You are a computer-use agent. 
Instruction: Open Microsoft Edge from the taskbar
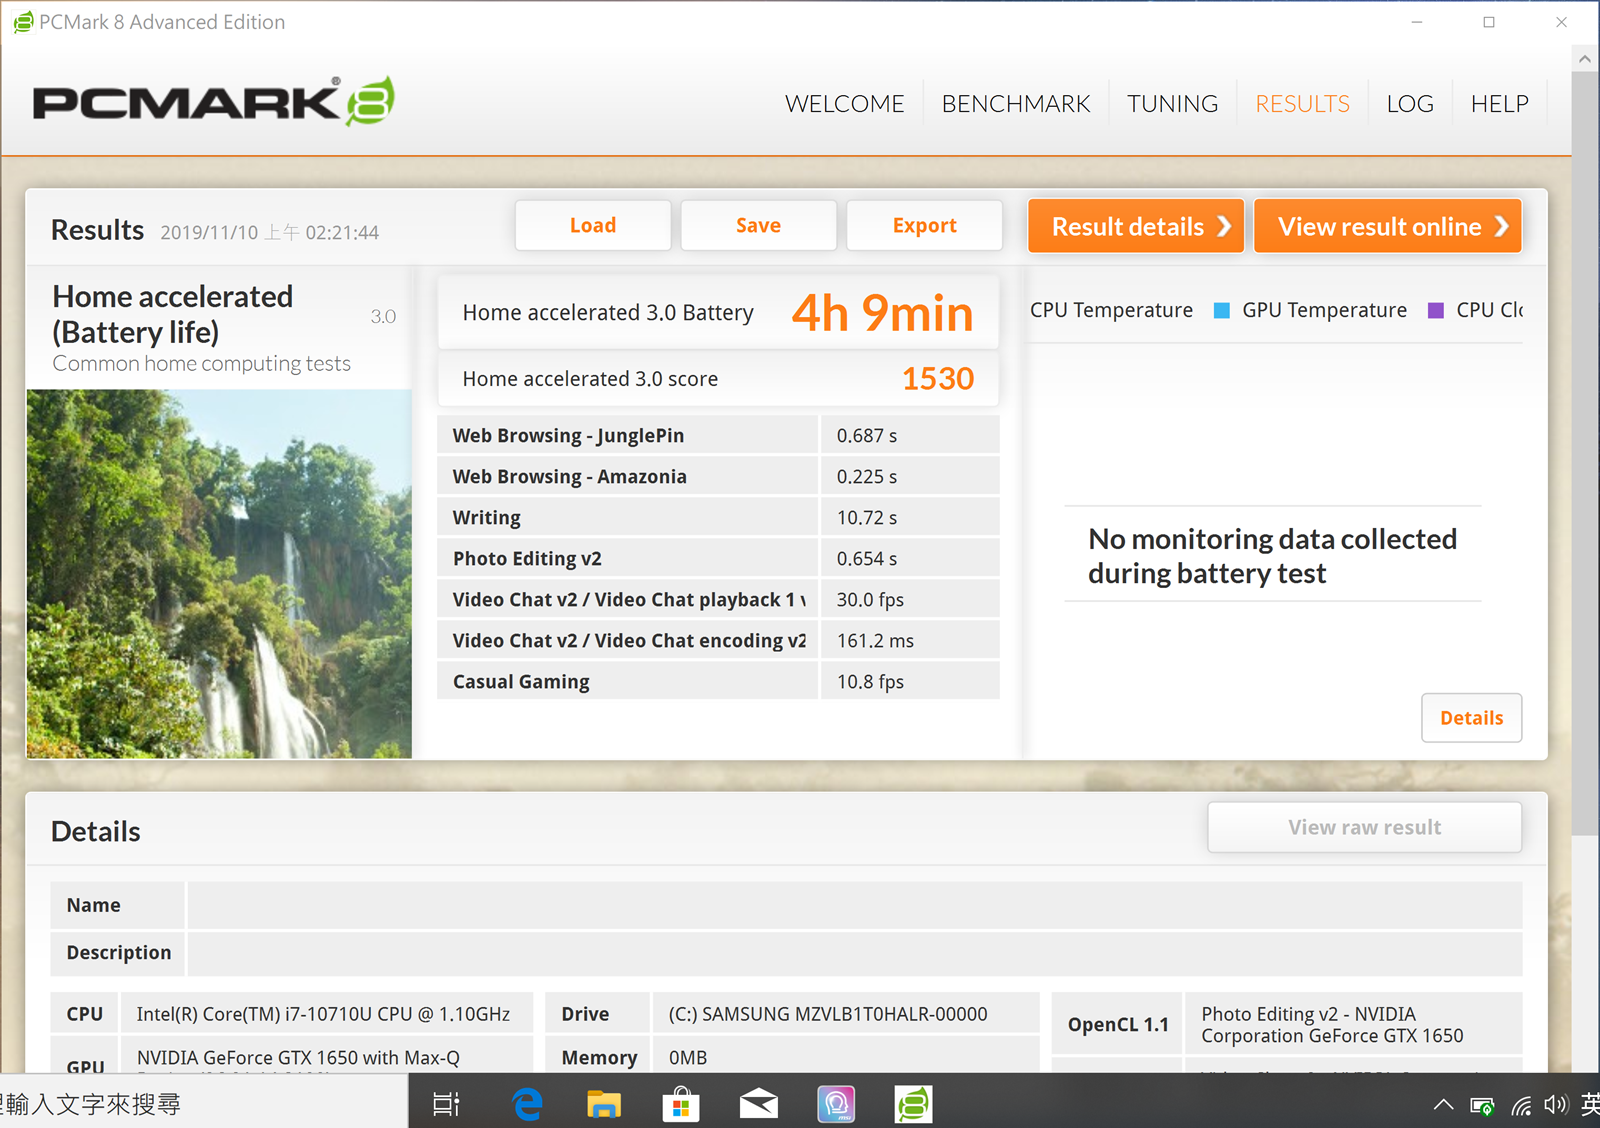click(x=527, y=1104)
